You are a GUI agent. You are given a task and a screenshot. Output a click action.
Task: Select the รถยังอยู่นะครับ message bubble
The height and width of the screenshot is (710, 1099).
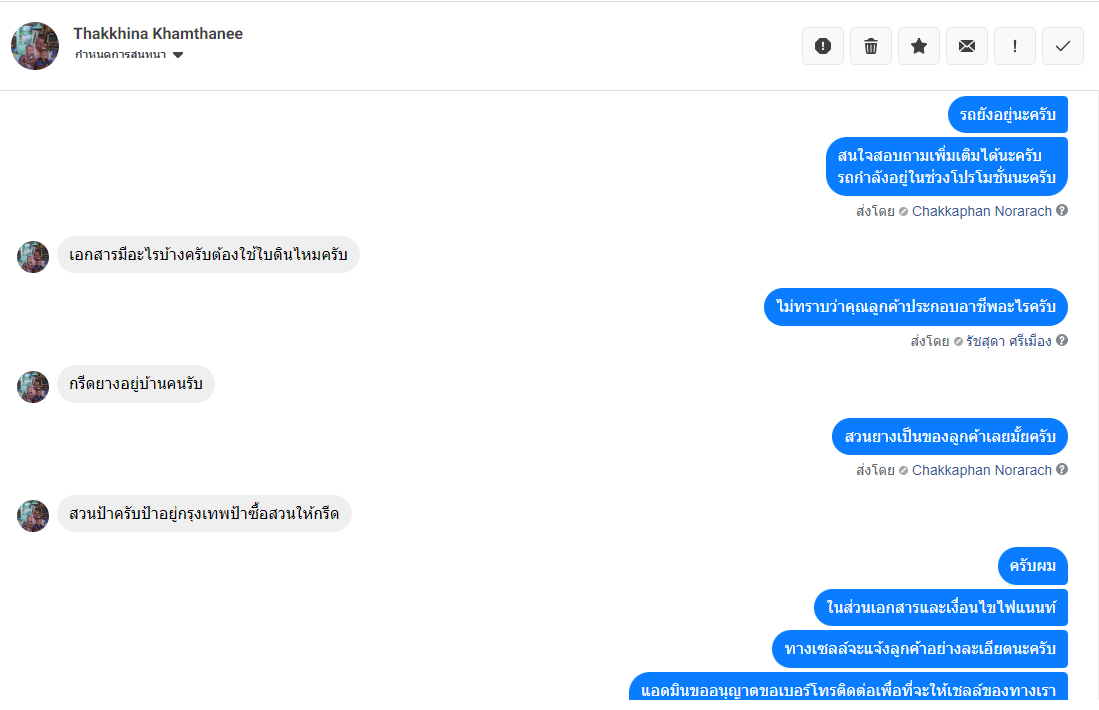pyautogui.click(x=1008, y=114)
